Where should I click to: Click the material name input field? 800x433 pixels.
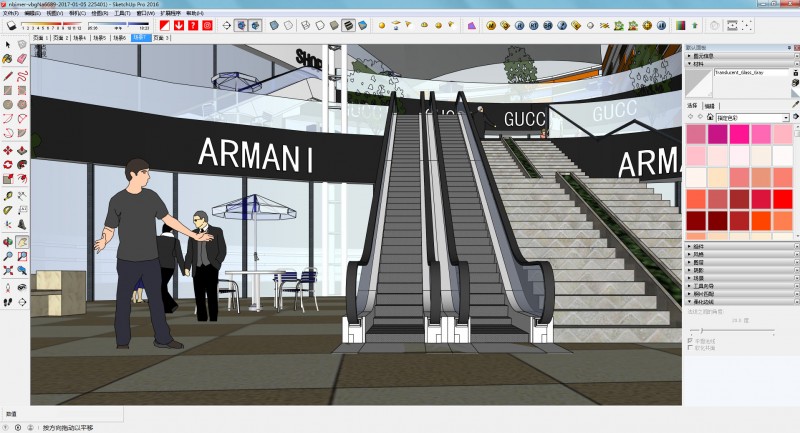[751, 73]
